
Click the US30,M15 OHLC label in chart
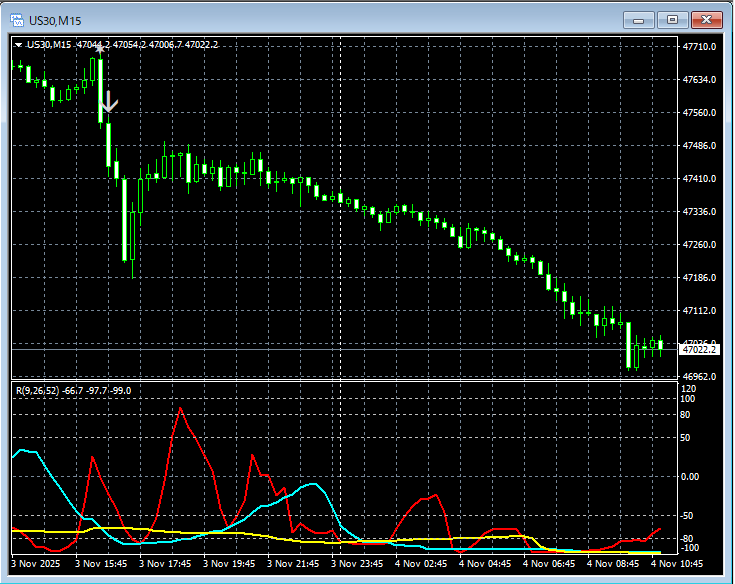(122, 45)
